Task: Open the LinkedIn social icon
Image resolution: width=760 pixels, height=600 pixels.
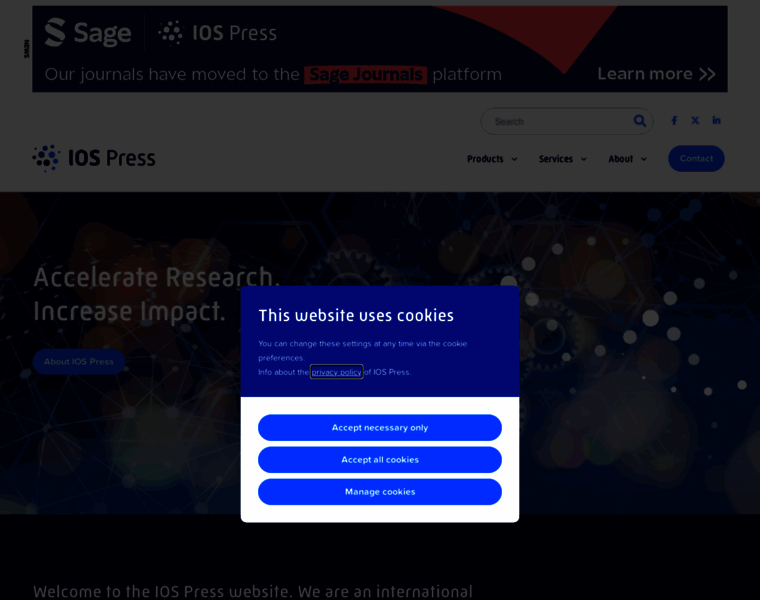Action: pos(716,120)
